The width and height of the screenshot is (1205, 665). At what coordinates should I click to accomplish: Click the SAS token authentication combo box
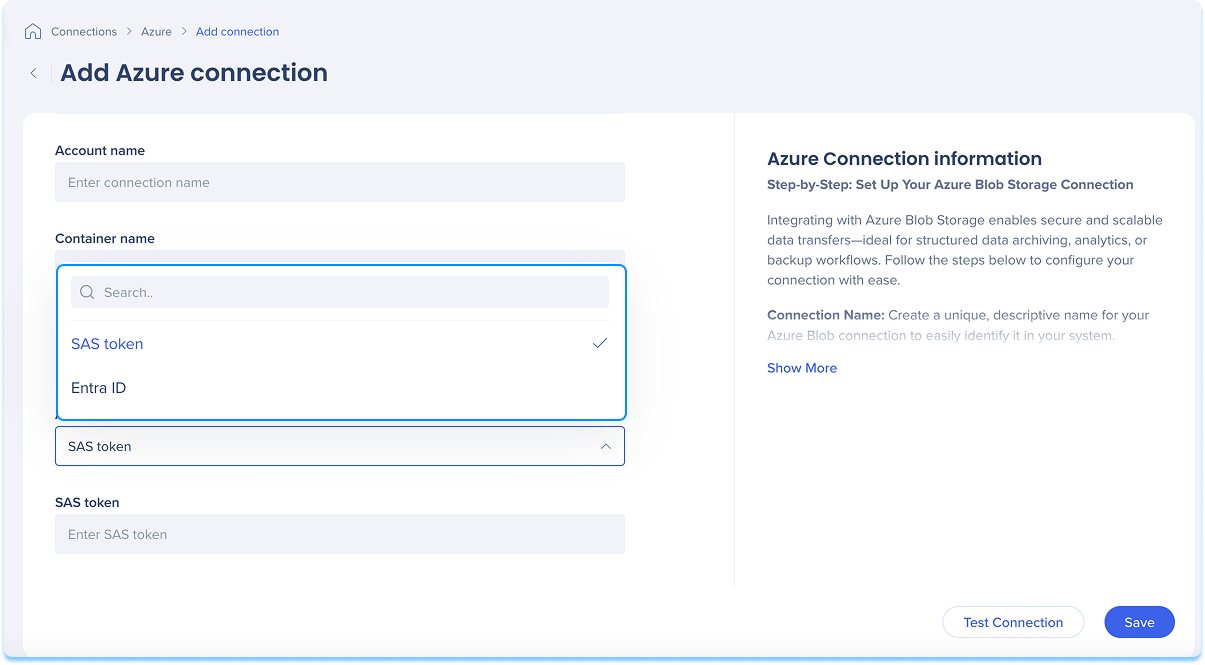[x=340, y=446]
